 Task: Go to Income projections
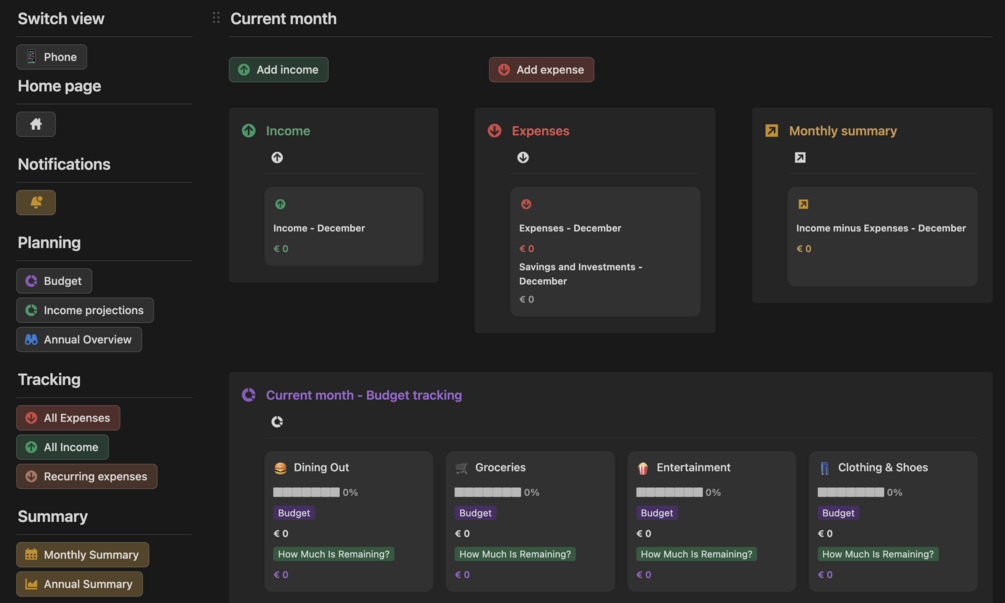point(85,310)
